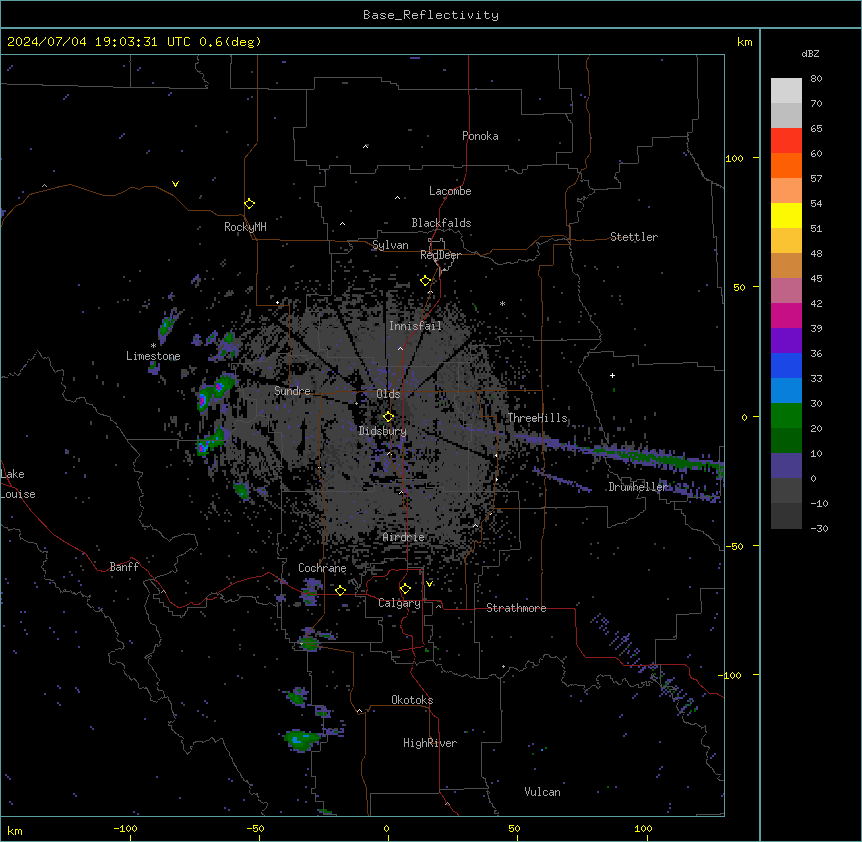862x842 pixels.
Task: Click the Limestone label
Action: [x=153, y=356]
